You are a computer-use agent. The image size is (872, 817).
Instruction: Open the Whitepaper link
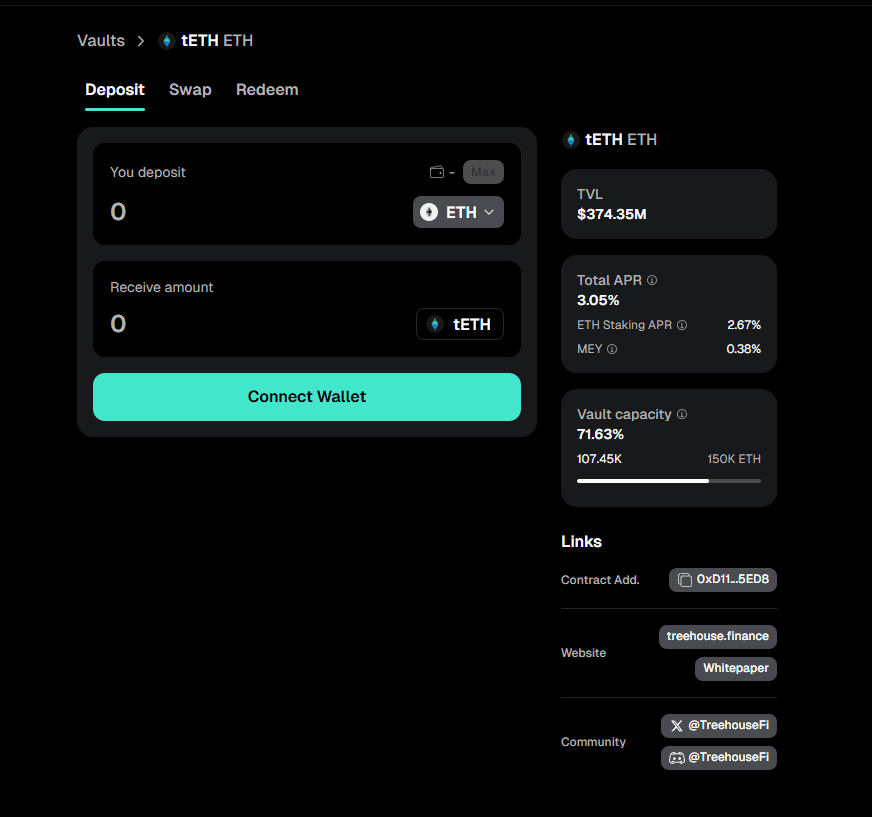736,668
